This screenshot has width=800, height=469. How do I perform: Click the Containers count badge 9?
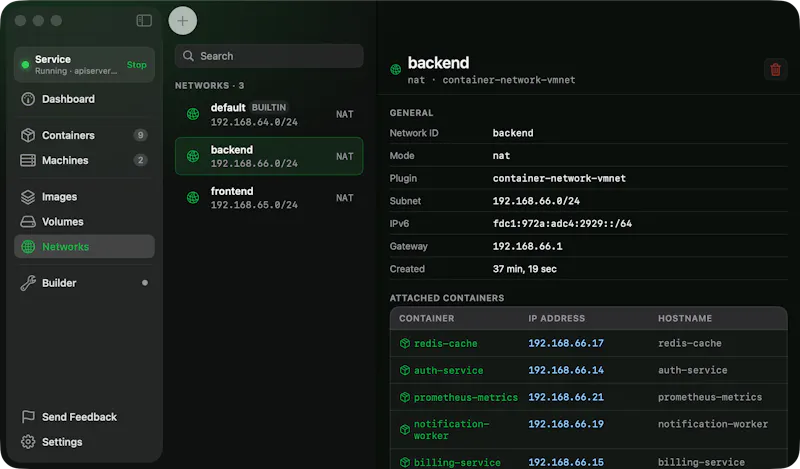[x=140, y=135]
